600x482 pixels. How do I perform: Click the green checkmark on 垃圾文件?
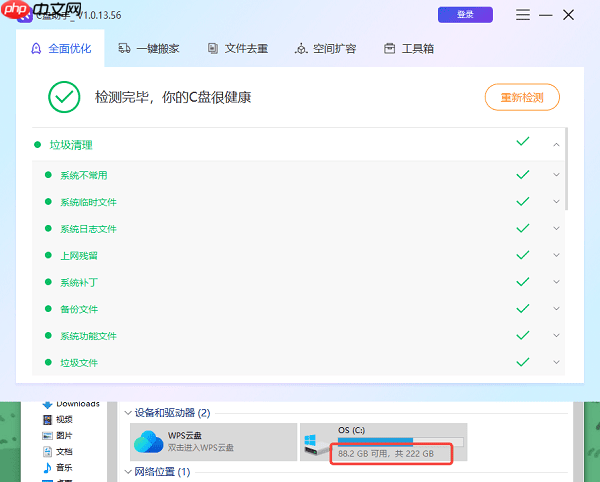[523, 362]
